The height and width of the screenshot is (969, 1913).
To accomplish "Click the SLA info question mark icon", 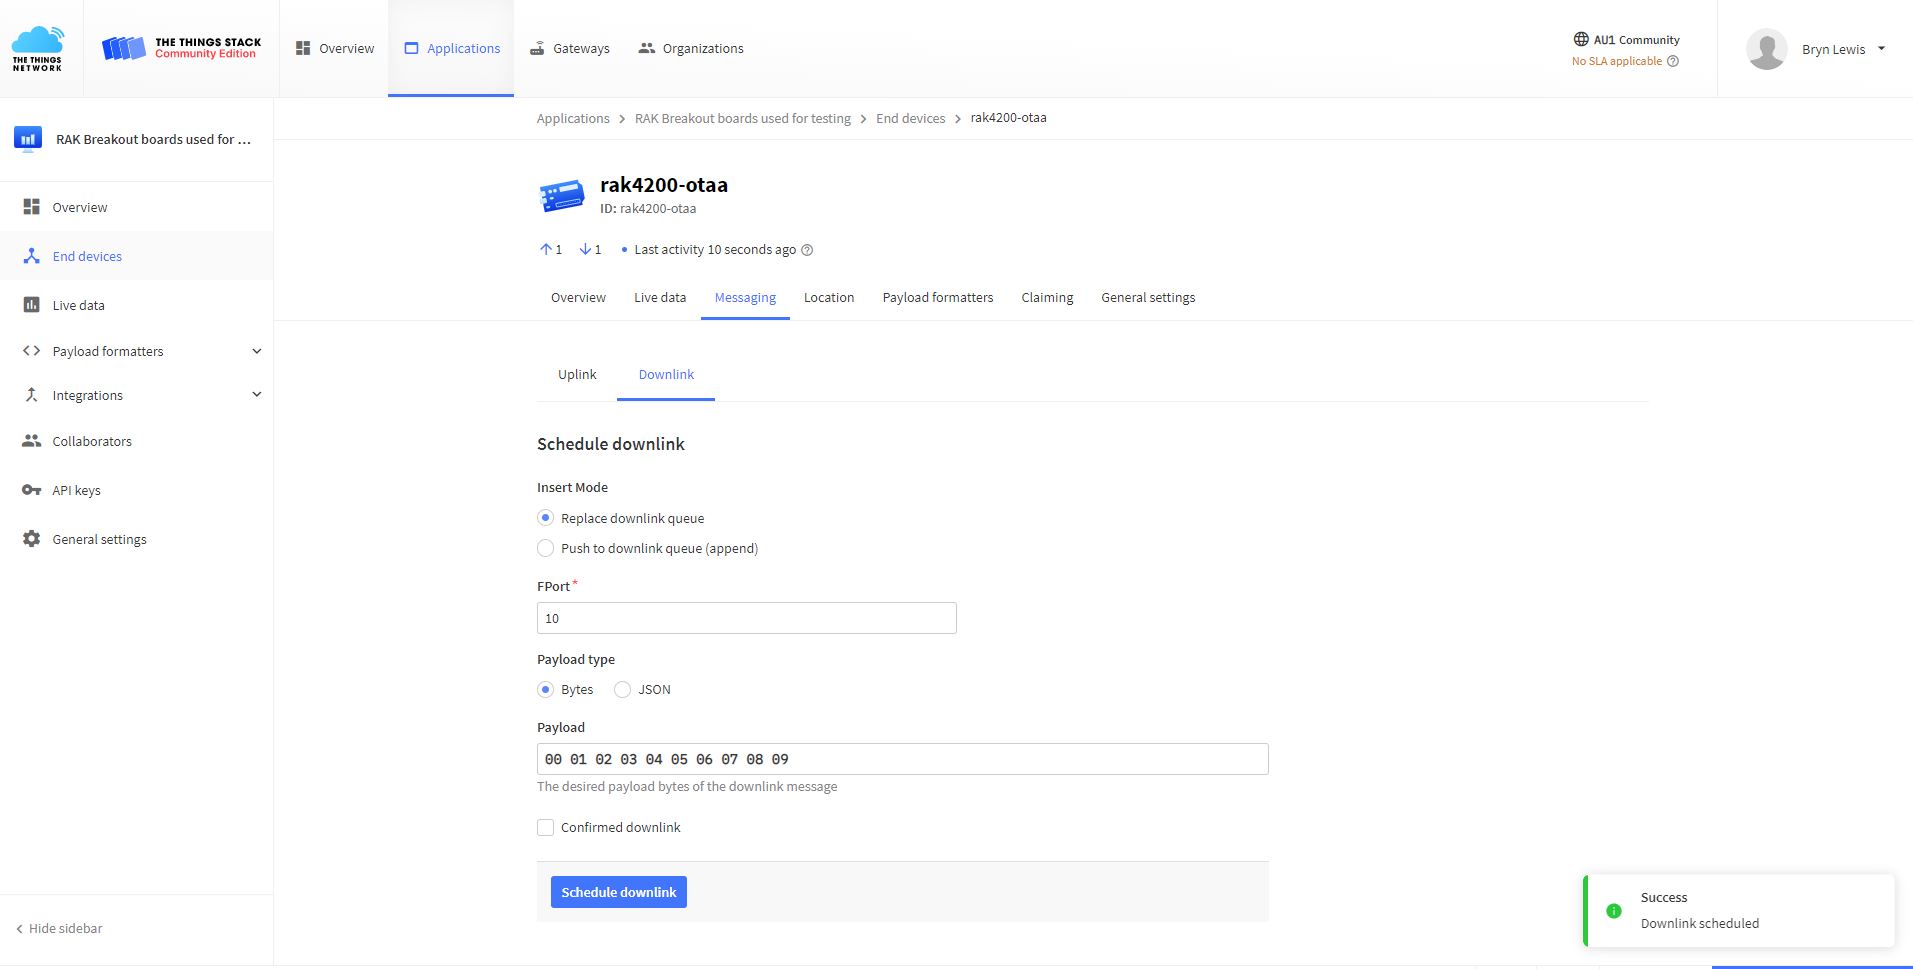I will click(x=1673, y=61).
